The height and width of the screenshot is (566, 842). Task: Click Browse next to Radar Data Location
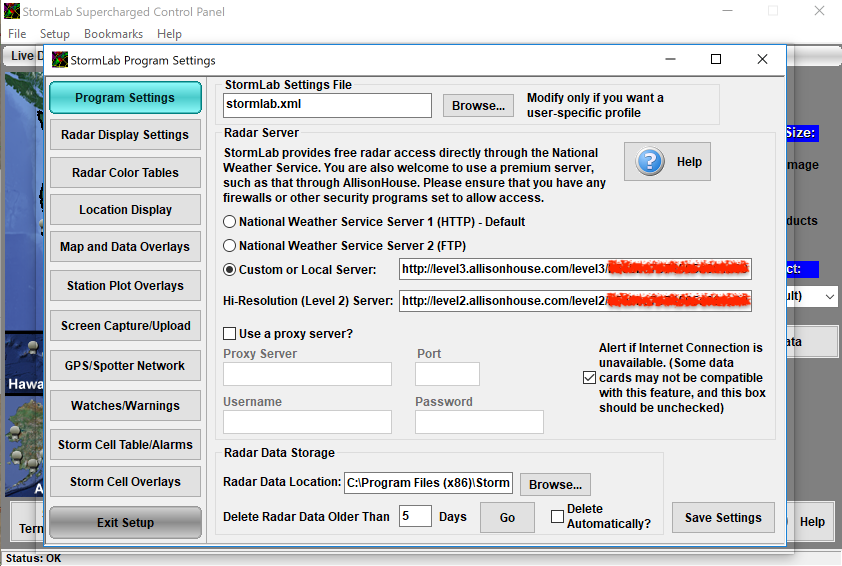[x=555, y=484]
